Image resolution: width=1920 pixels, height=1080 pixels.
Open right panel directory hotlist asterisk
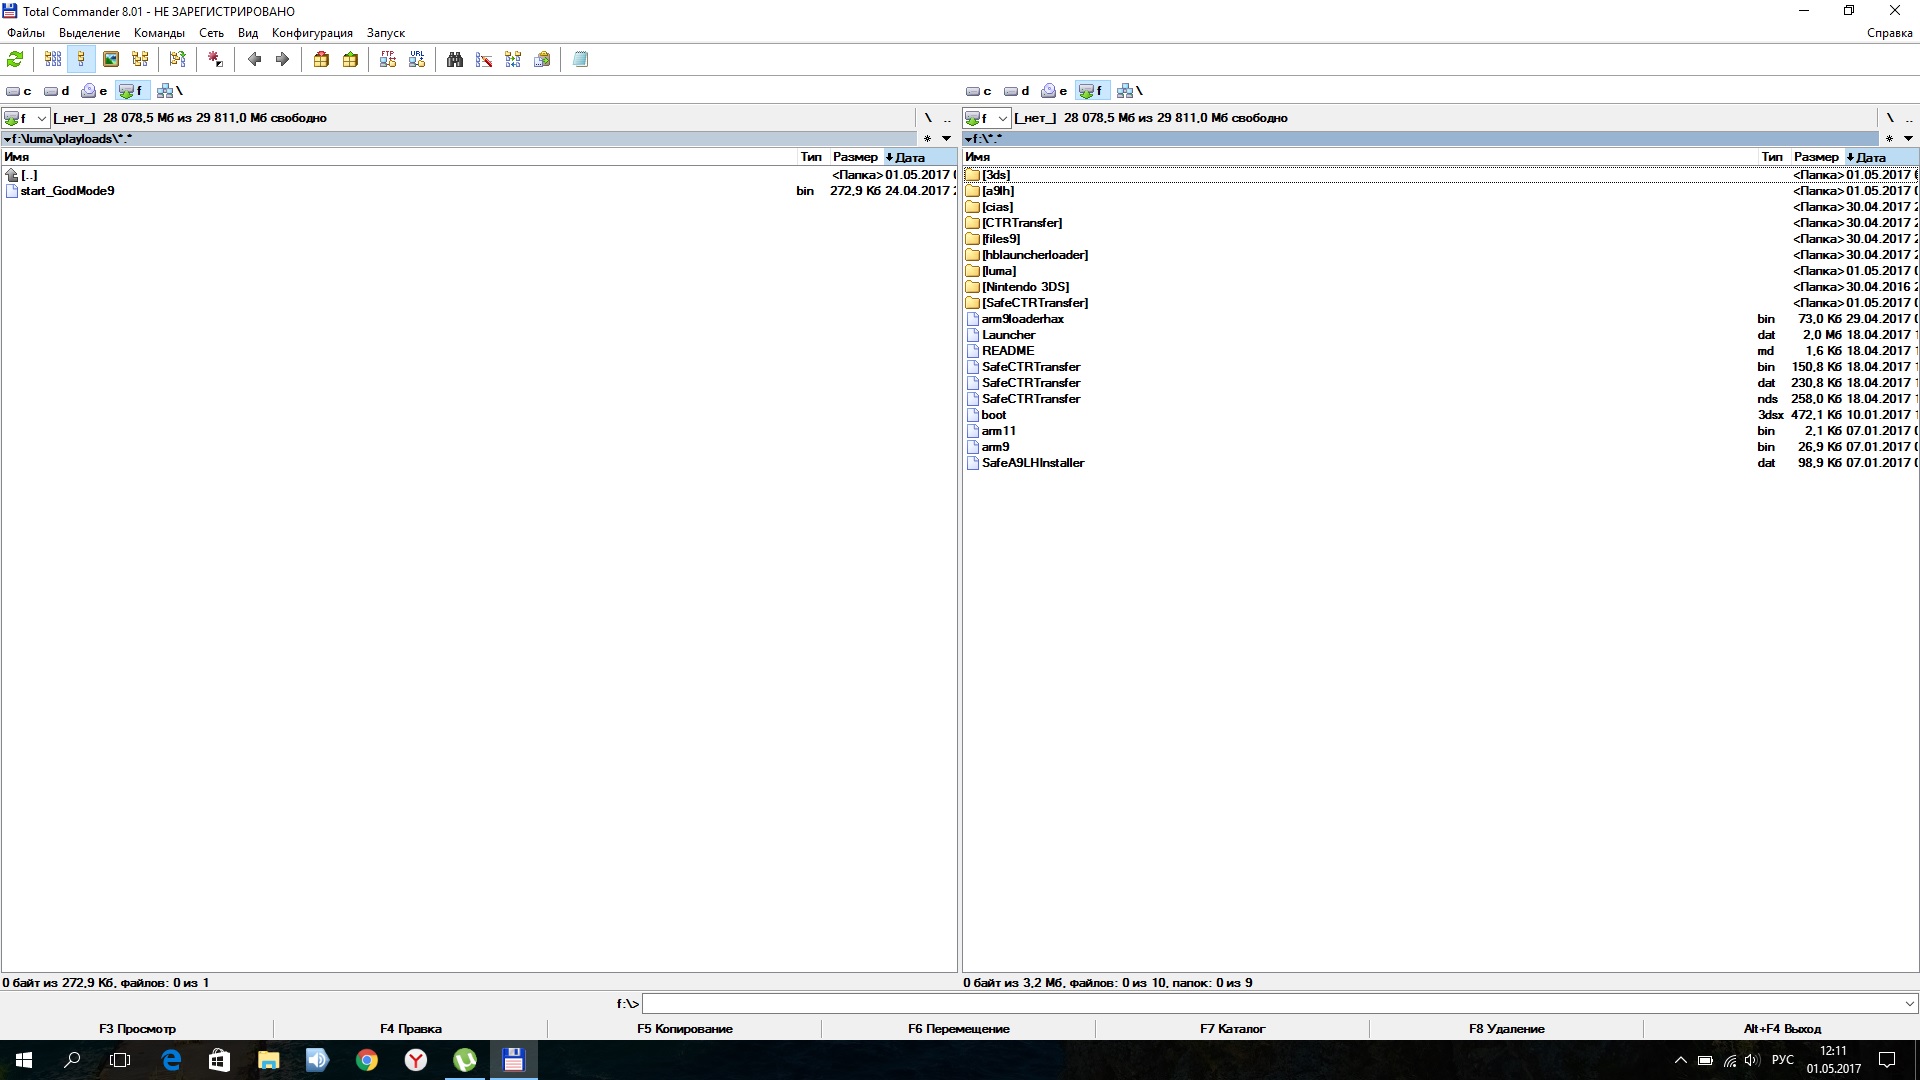click(1889, 139)
